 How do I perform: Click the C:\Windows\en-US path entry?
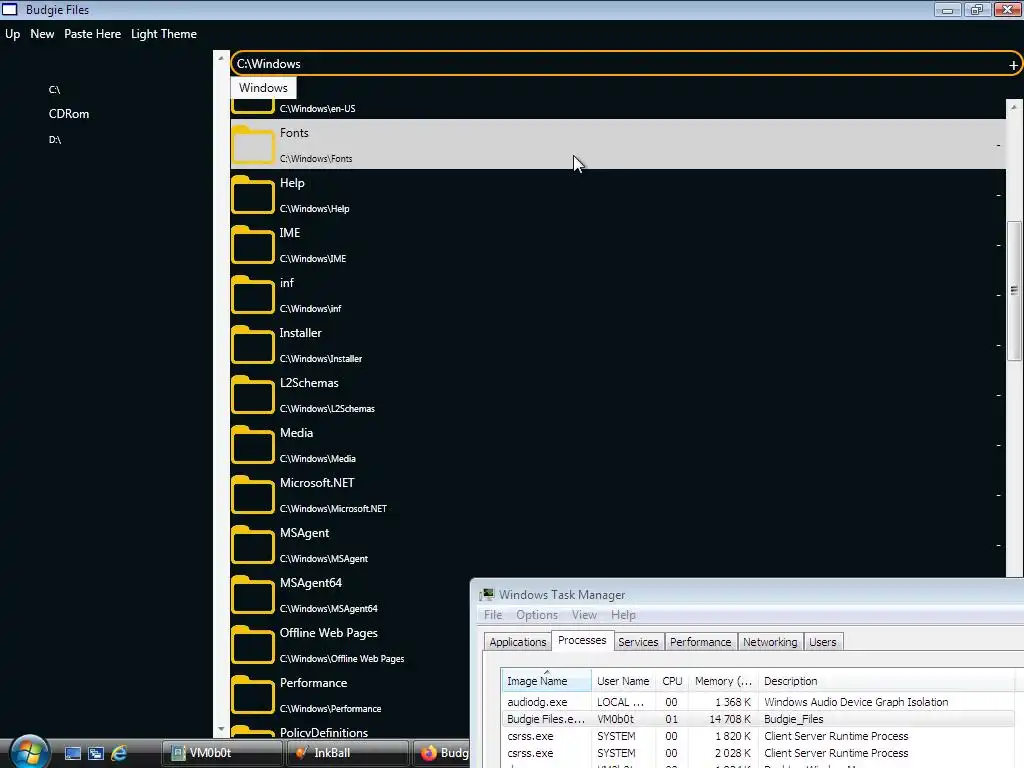click(x=317, y=108)
